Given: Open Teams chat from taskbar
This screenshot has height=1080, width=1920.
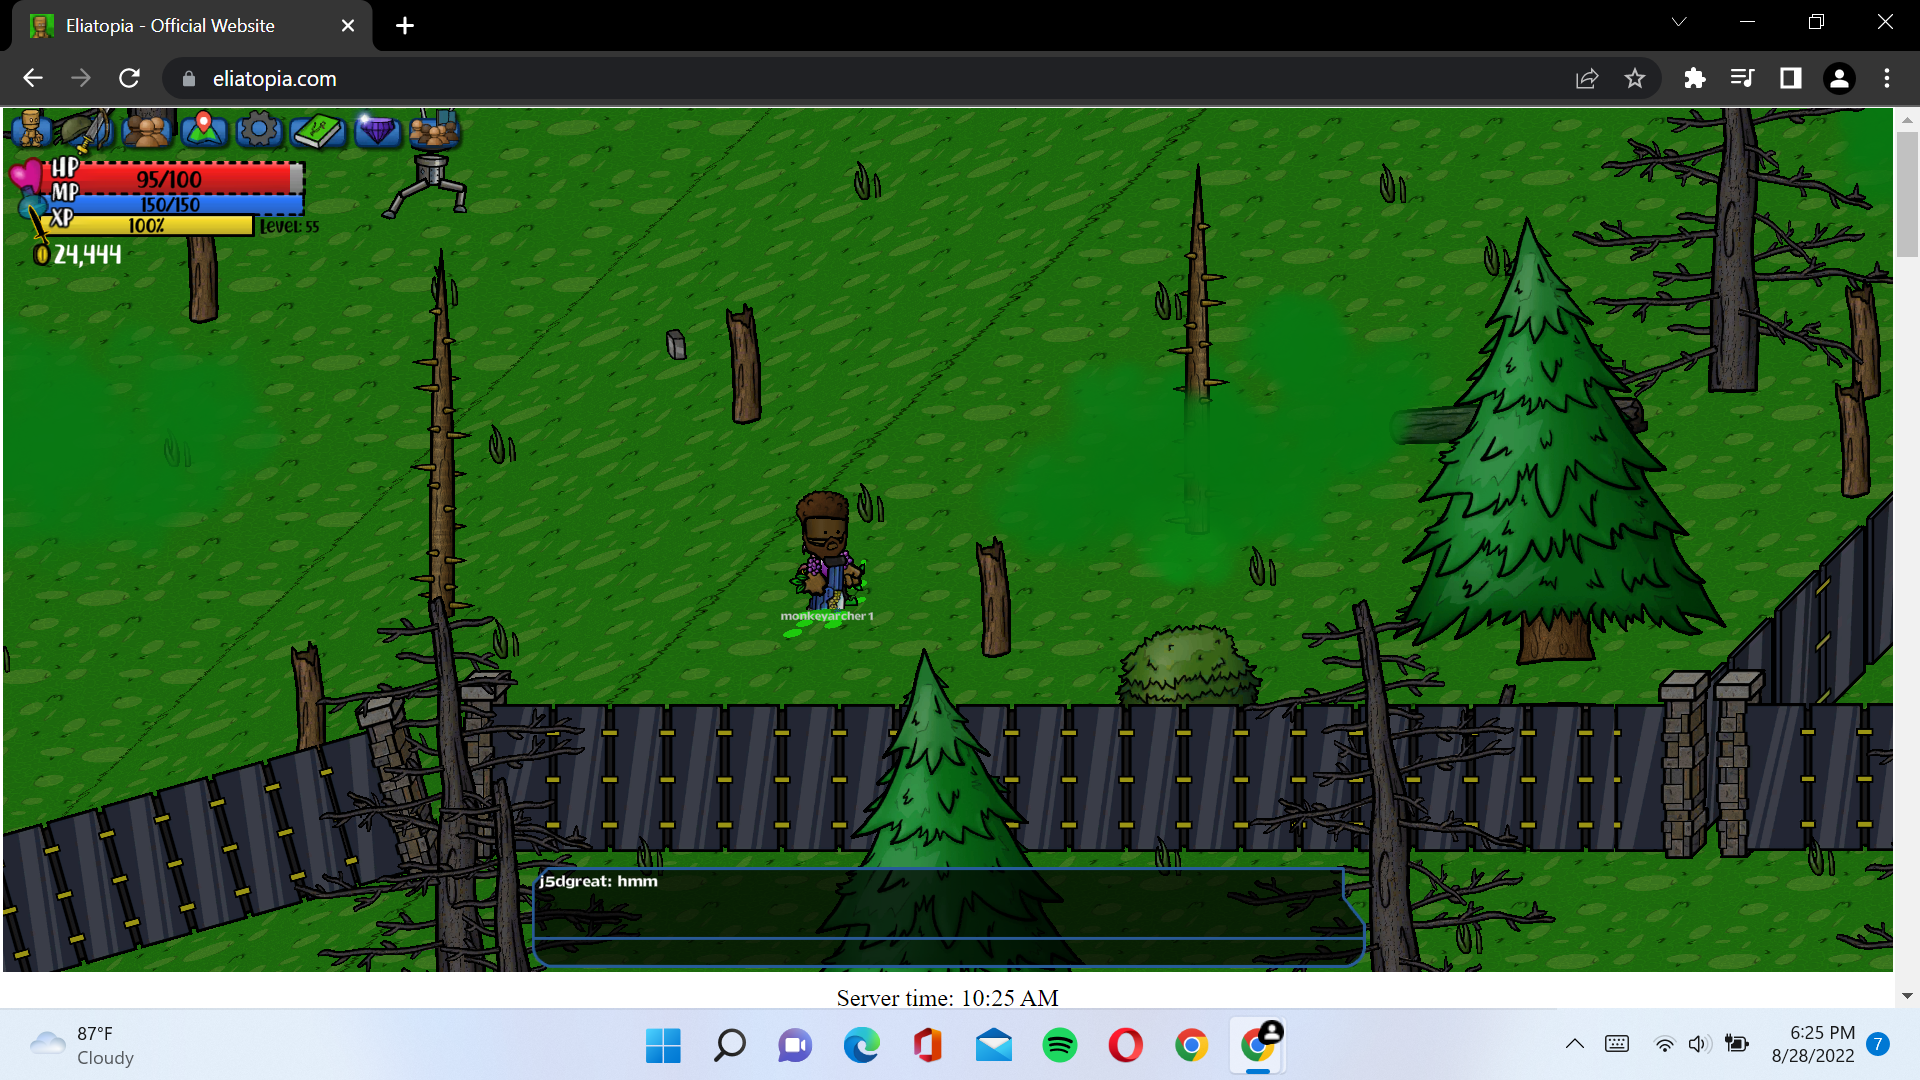Looking at the screenshot, I should pos(795,1045).
